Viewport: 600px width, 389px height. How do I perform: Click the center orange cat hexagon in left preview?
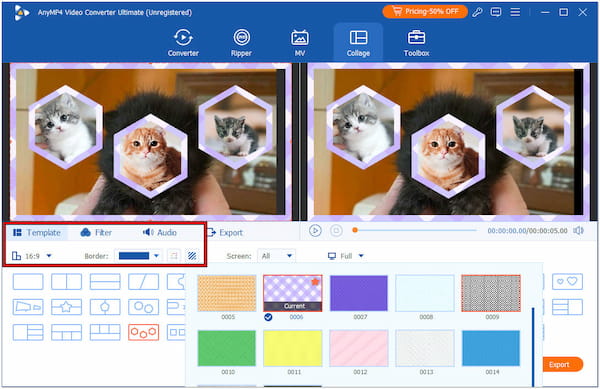(150, 155)
